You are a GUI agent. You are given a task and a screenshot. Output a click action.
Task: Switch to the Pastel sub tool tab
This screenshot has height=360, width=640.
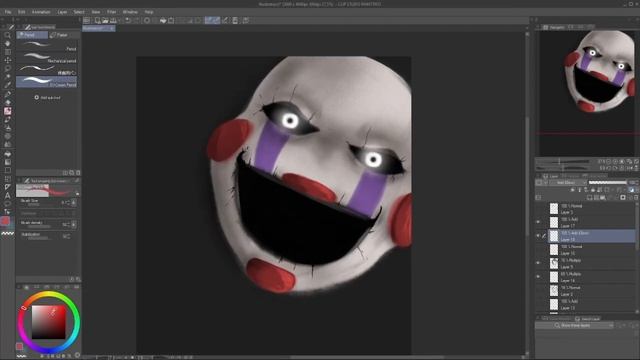64,35
